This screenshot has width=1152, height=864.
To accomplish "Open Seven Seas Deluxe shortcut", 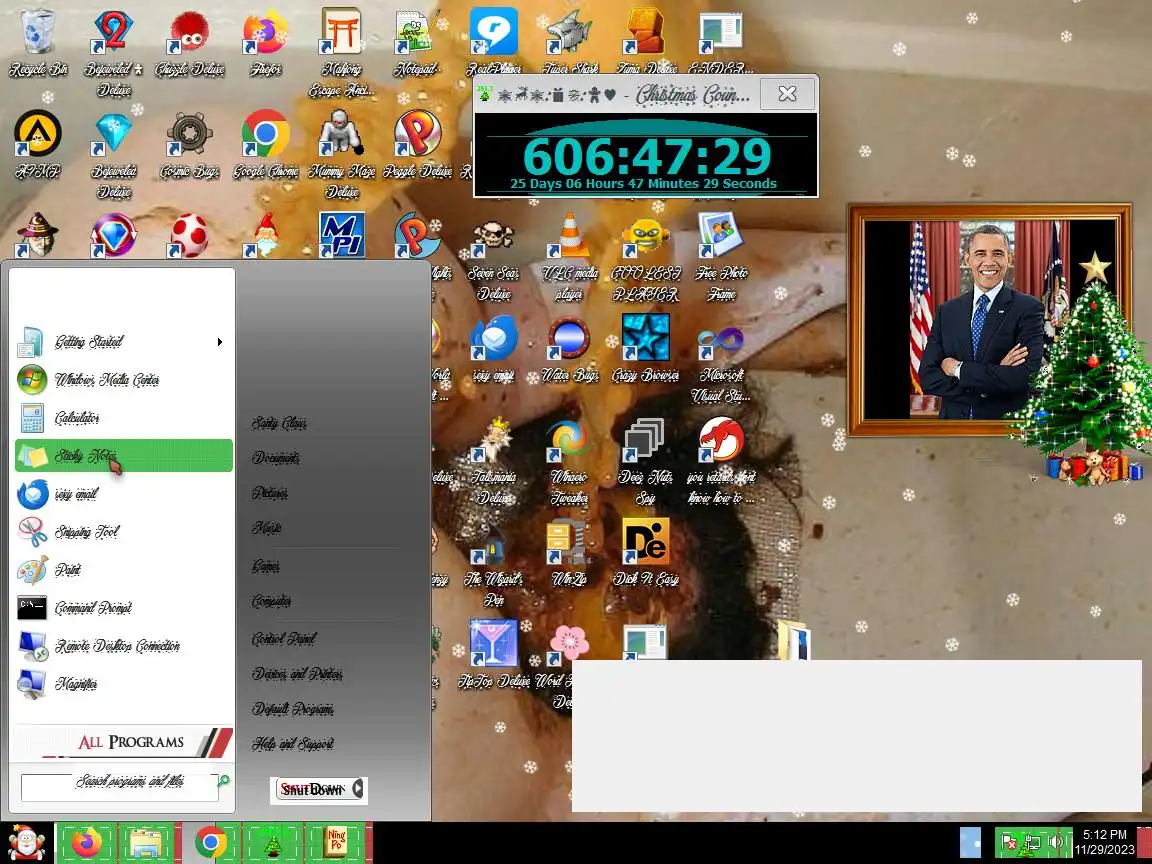I will [493, 257].
